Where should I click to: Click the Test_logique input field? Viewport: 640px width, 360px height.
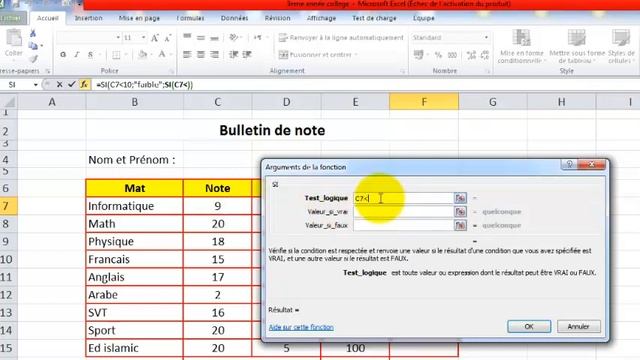tap(403, 198)
